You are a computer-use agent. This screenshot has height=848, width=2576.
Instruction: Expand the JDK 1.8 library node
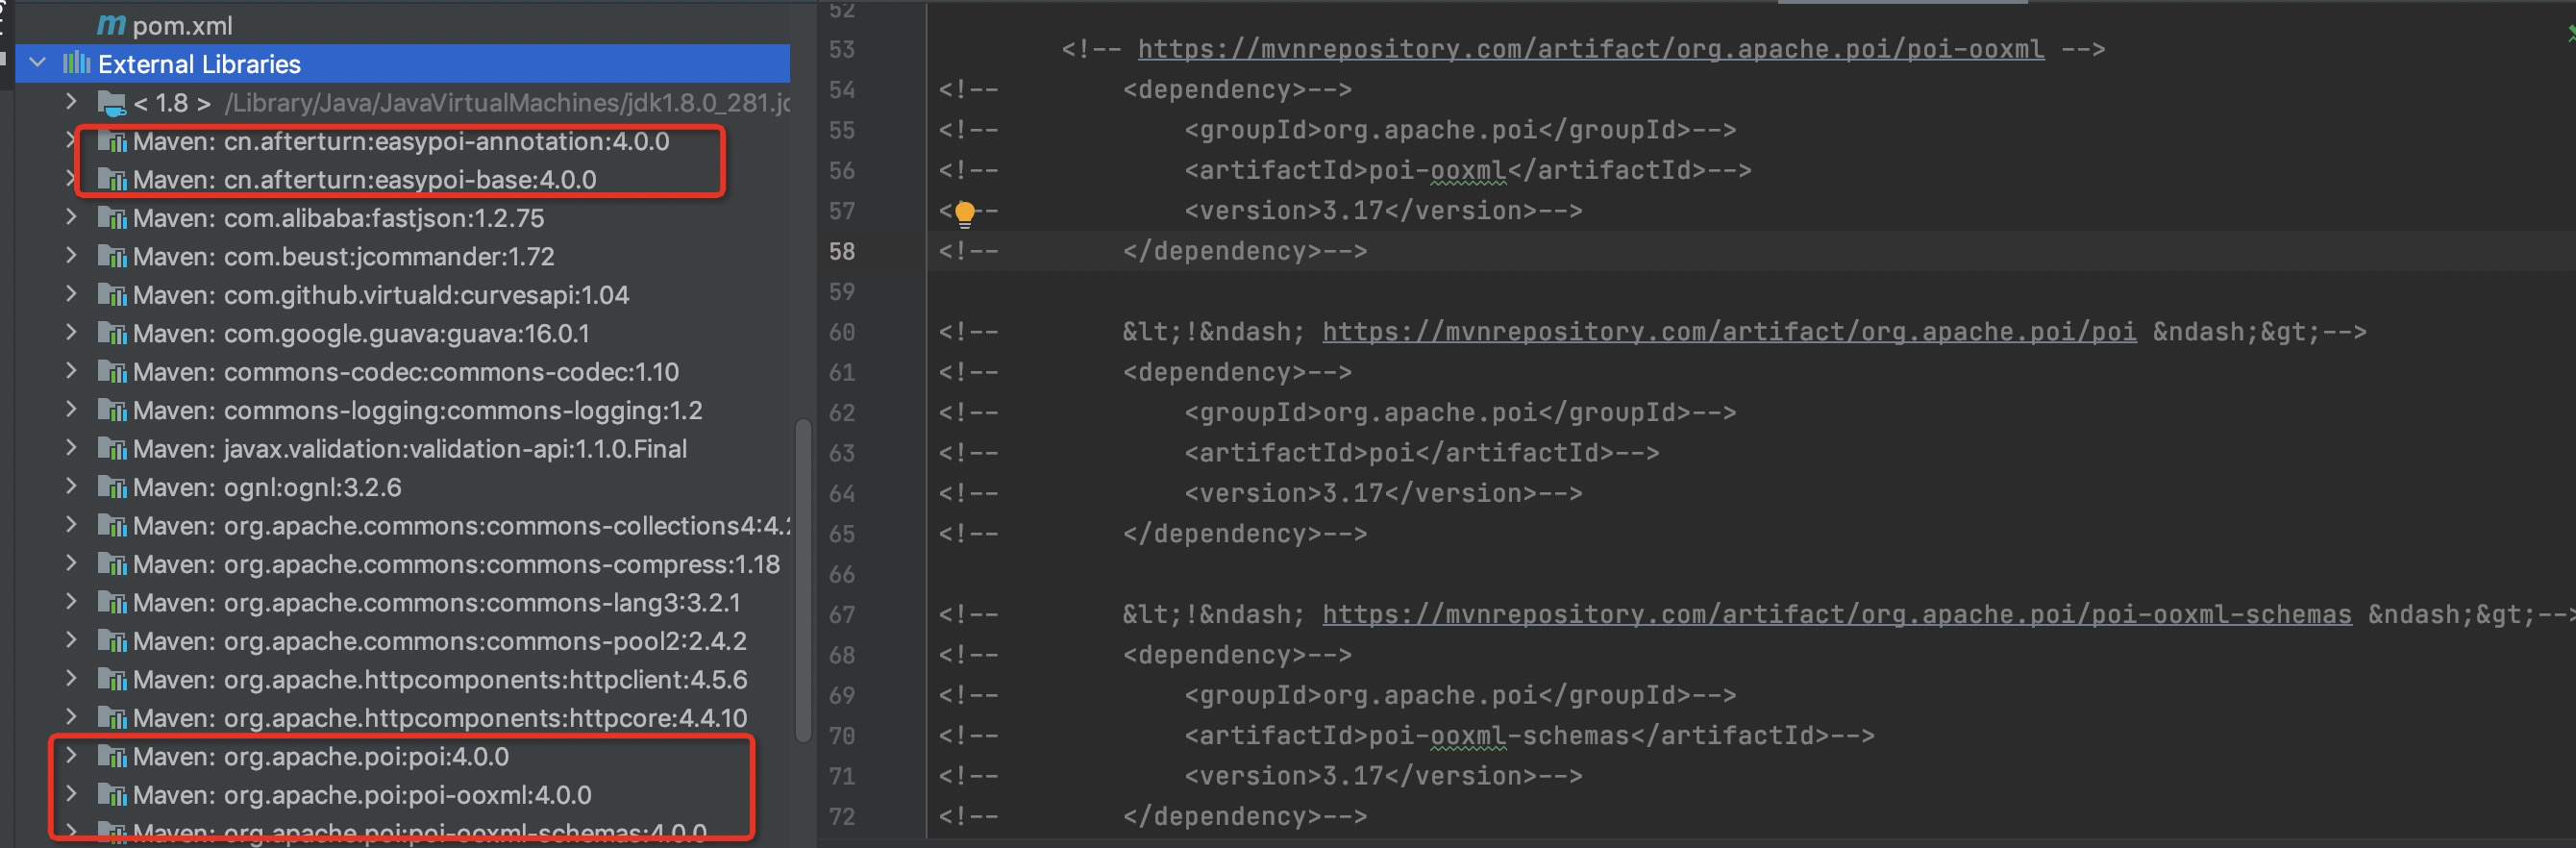(71, 101)
